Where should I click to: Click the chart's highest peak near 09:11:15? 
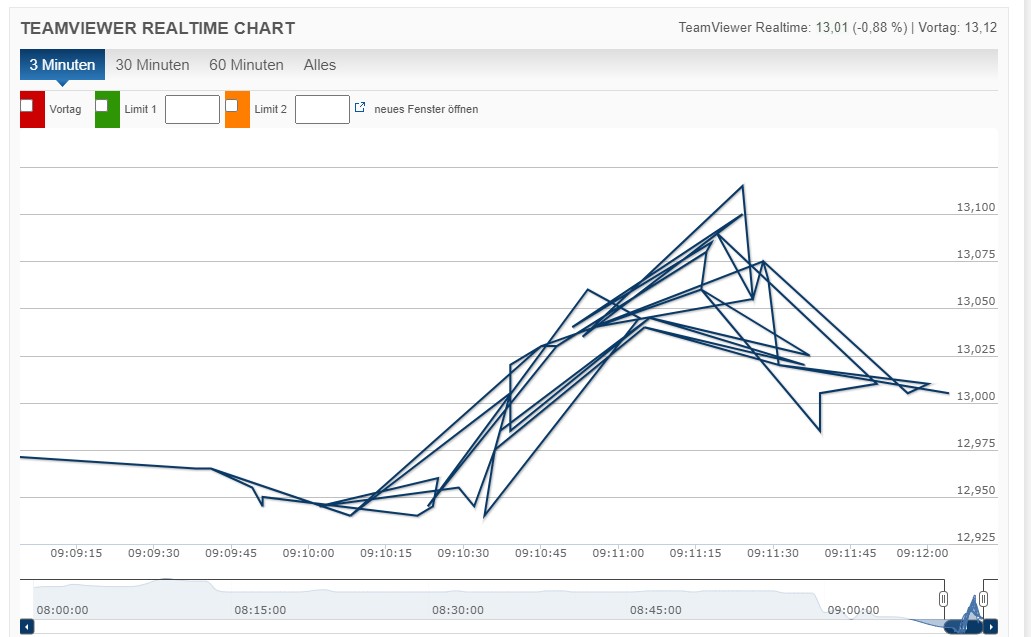click(742, 186)
